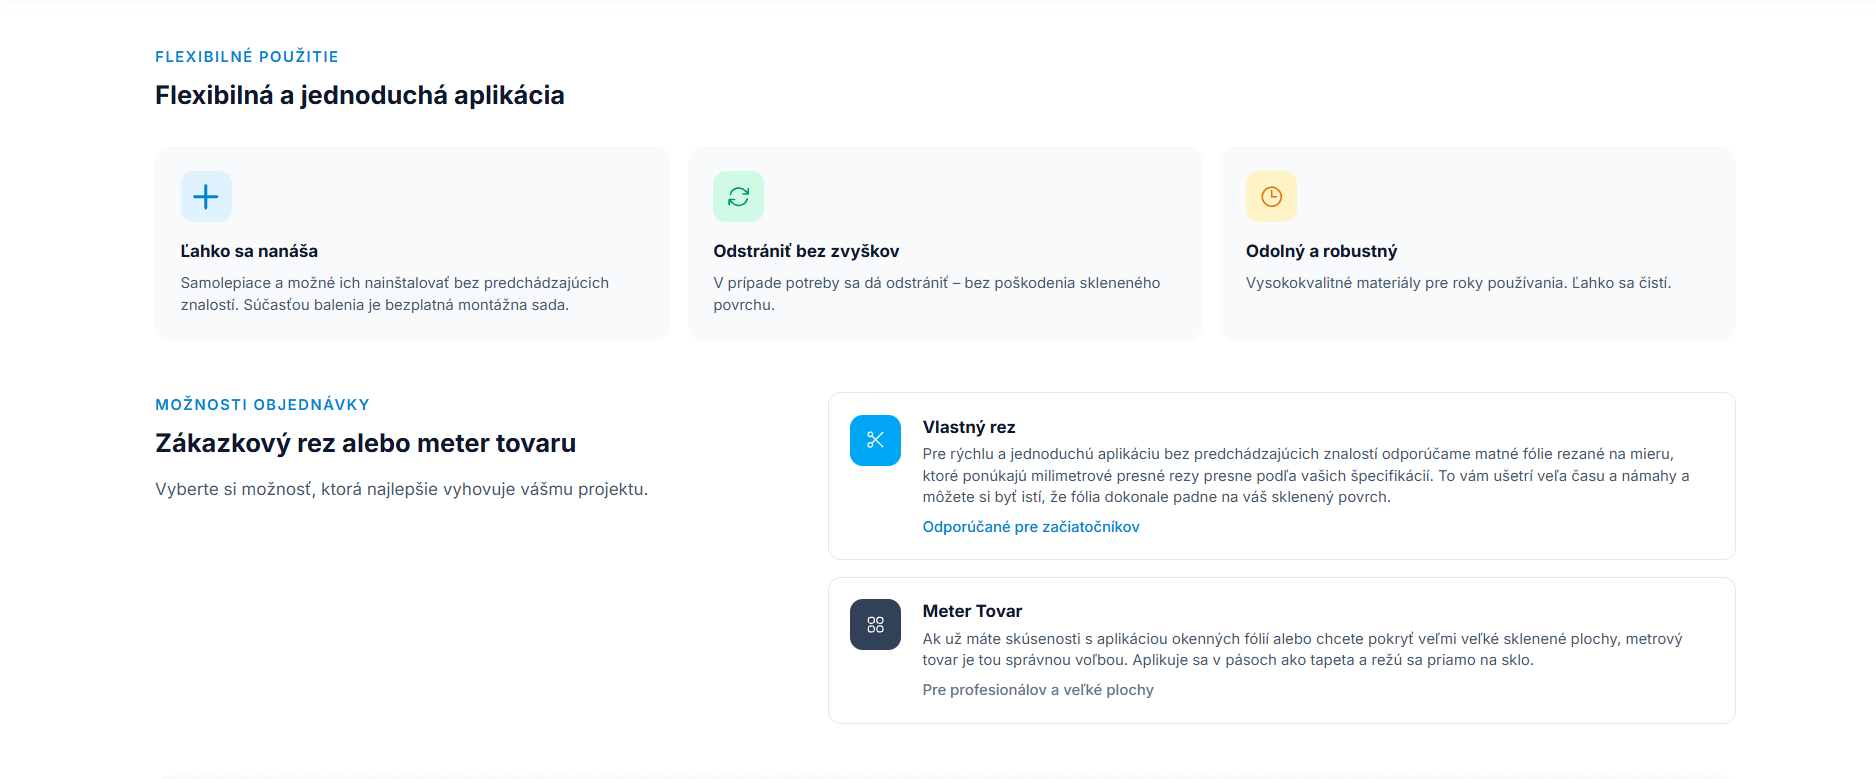
Task: Select the 'Vlastný rez' option title
Action: [968, 427]
